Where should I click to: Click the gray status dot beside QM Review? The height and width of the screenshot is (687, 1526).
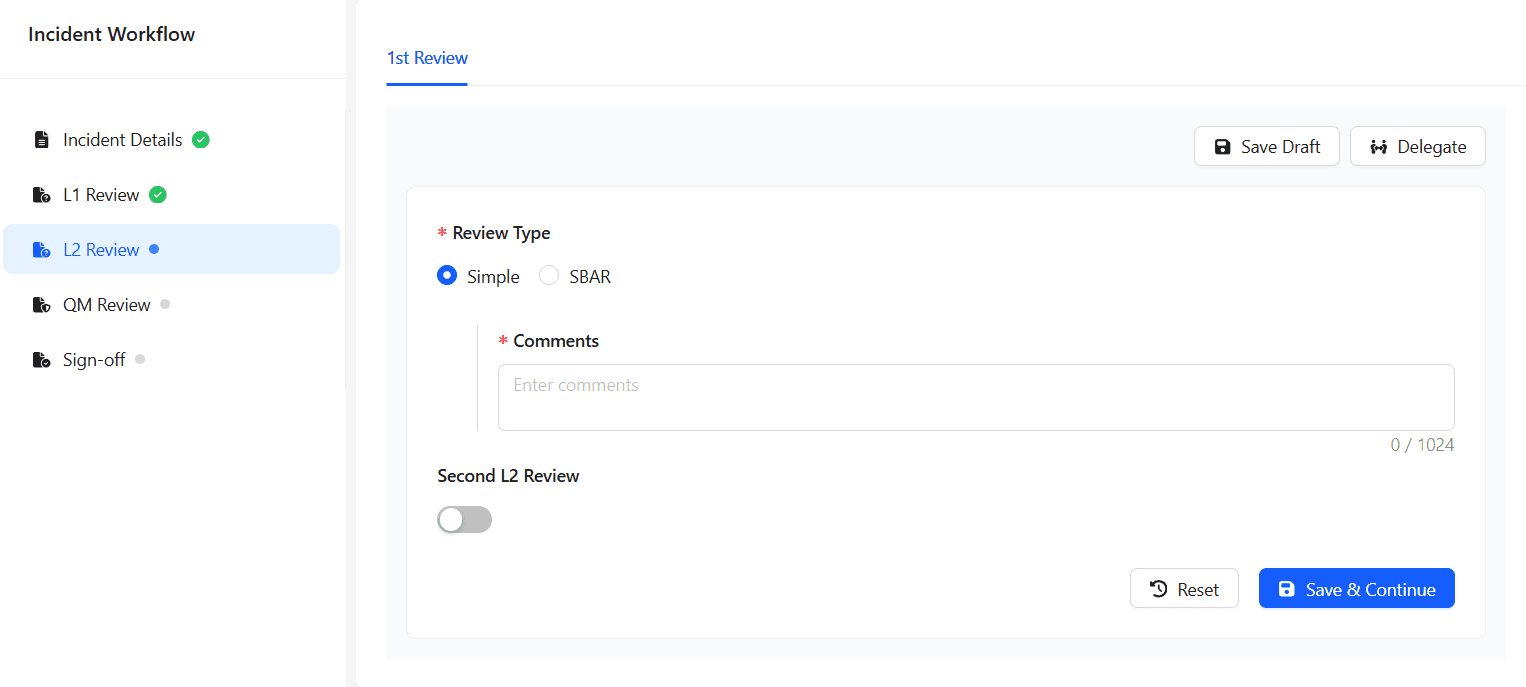(165, 304)
